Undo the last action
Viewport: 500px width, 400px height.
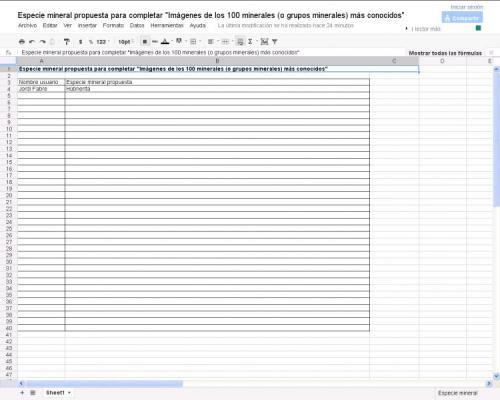(x=32, y=42)
